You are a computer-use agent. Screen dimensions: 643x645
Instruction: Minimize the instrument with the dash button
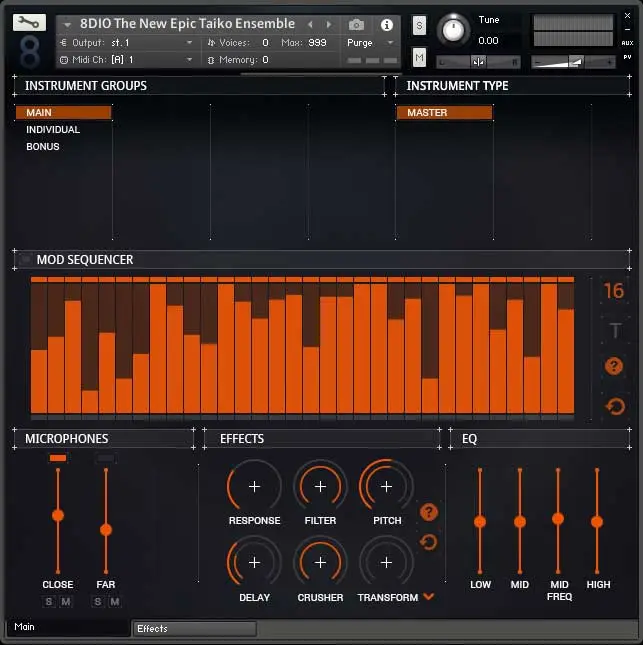pos(627,30)
